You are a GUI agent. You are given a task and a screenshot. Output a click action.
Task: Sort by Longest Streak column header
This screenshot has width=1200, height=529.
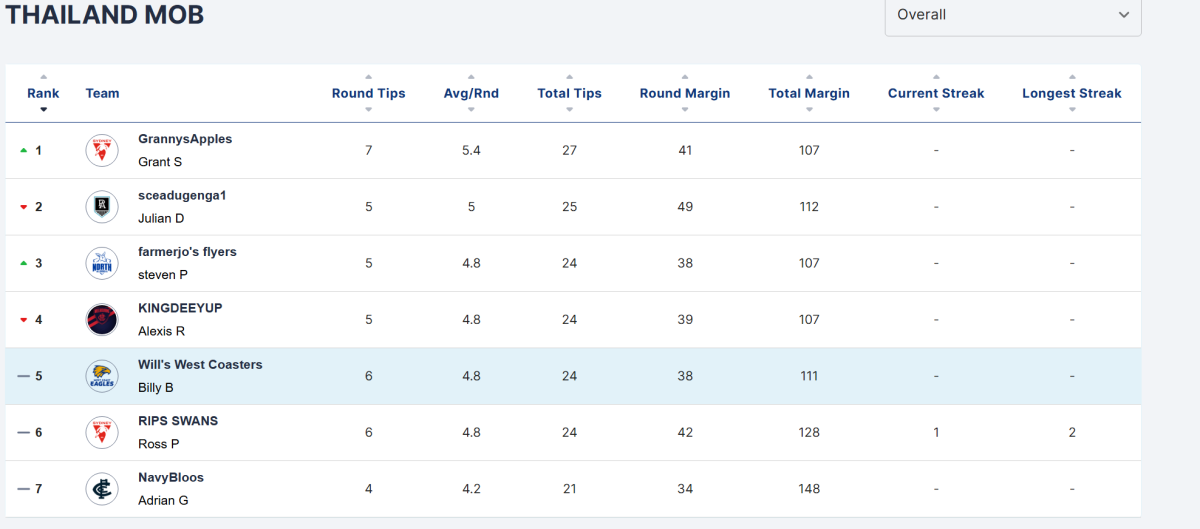pos(1072,93)
